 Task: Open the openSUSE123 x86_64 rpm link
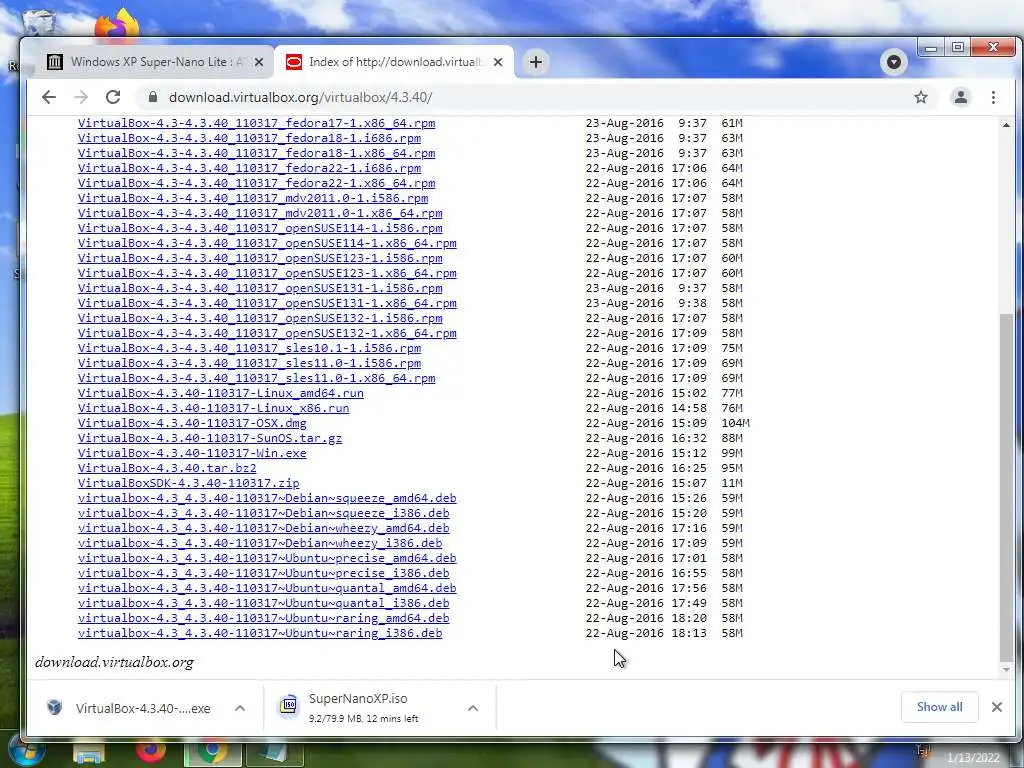point(267,274)
